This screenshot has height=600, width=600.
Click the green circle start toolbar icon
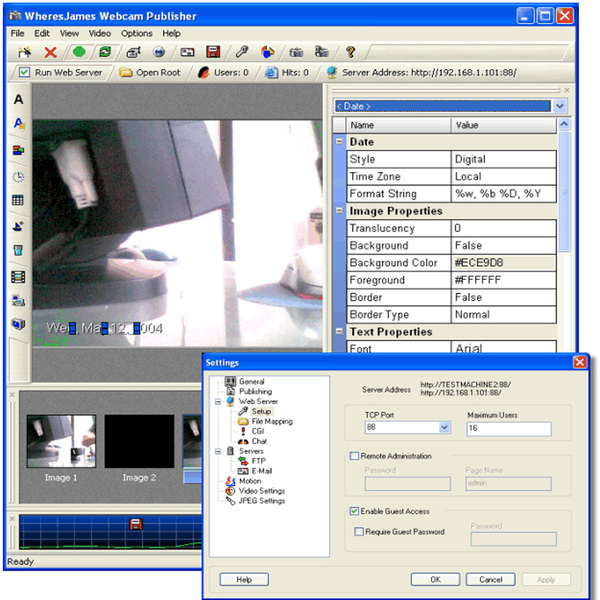[79, 51]
